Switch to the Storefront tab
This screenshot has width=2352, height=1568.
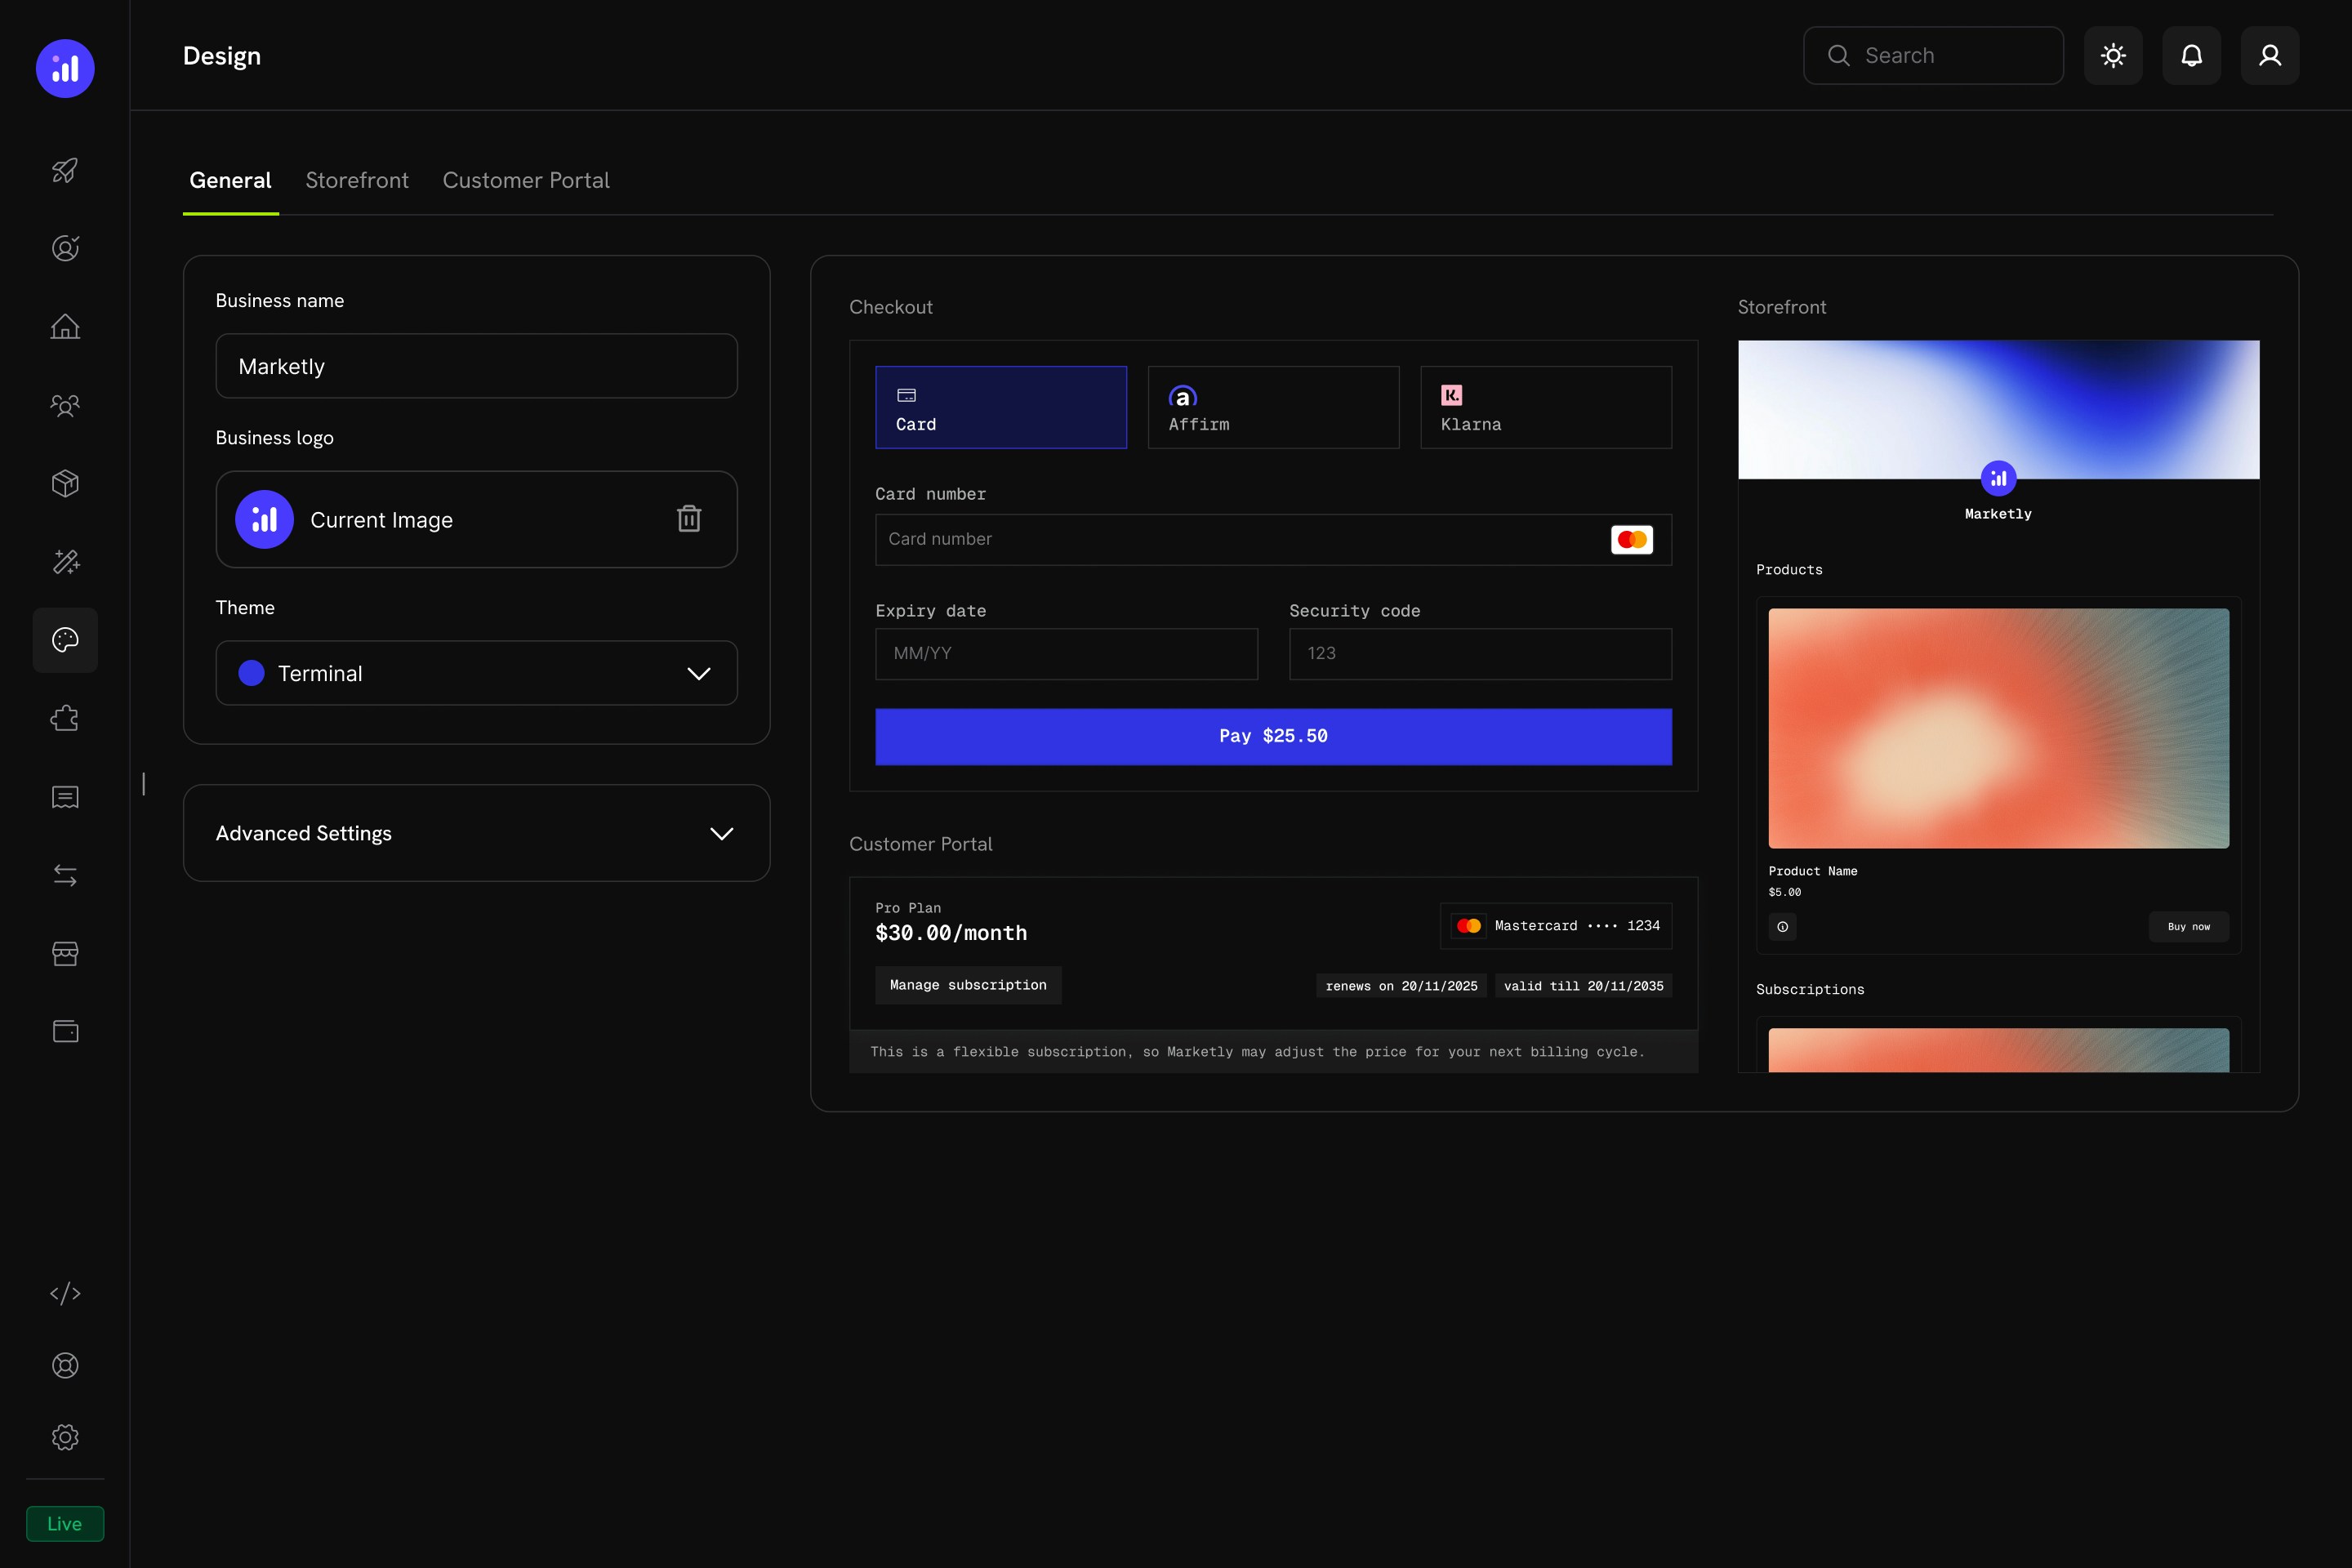tap(357, 180)
